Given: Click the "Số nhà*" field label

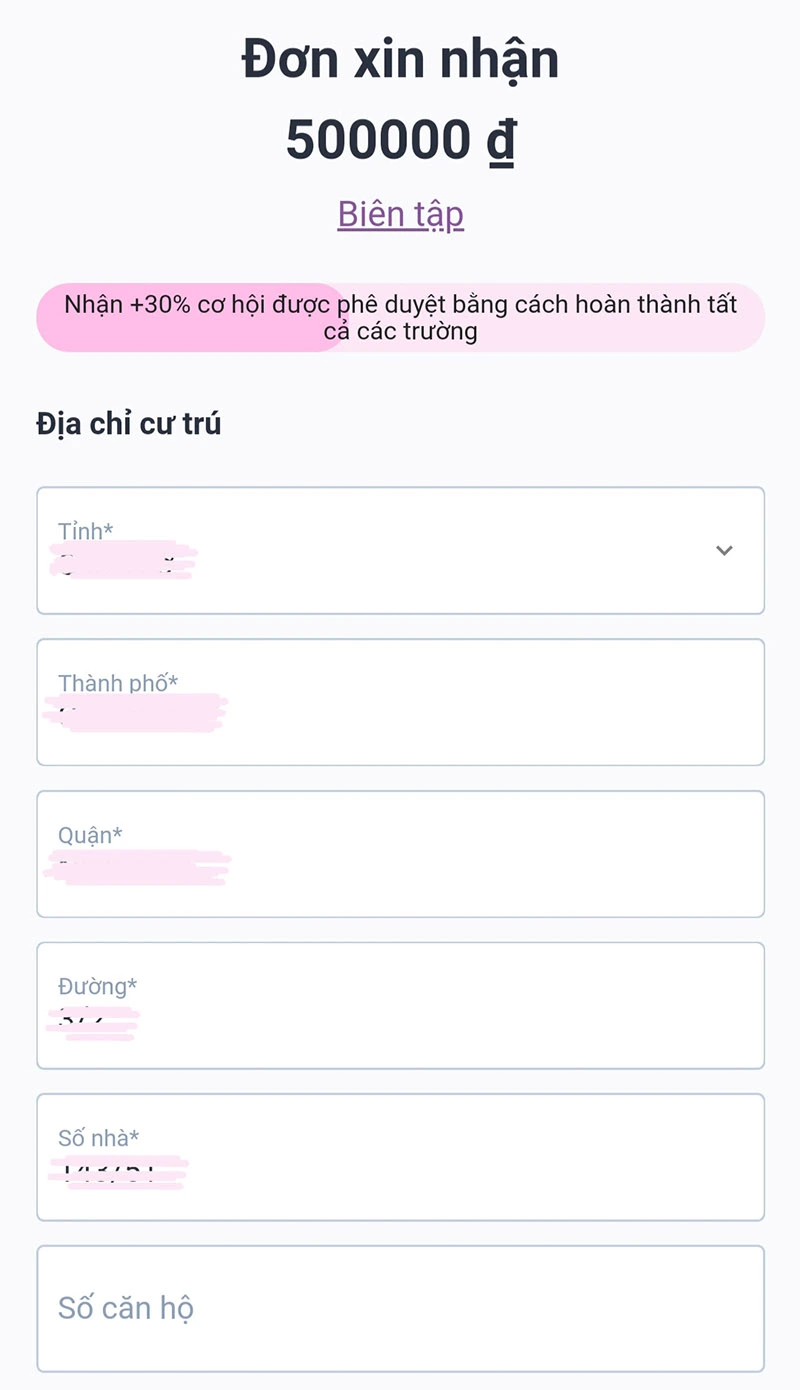Looking at the screenshot, I should tap(98, 1137).
